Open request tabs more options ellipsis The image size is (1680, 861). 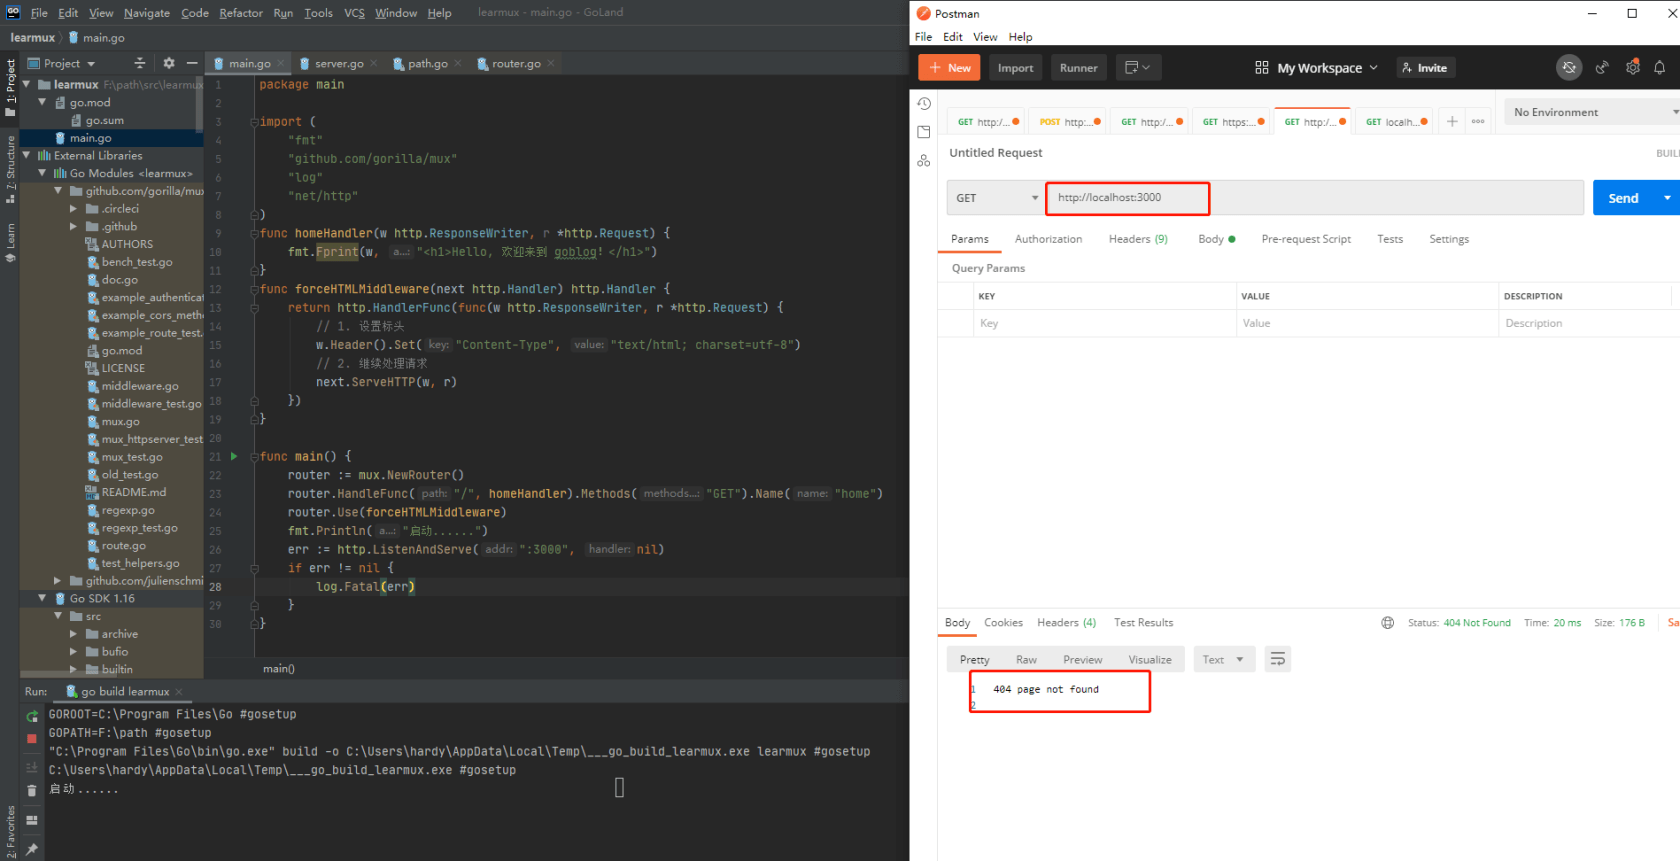click(1478, 121)
